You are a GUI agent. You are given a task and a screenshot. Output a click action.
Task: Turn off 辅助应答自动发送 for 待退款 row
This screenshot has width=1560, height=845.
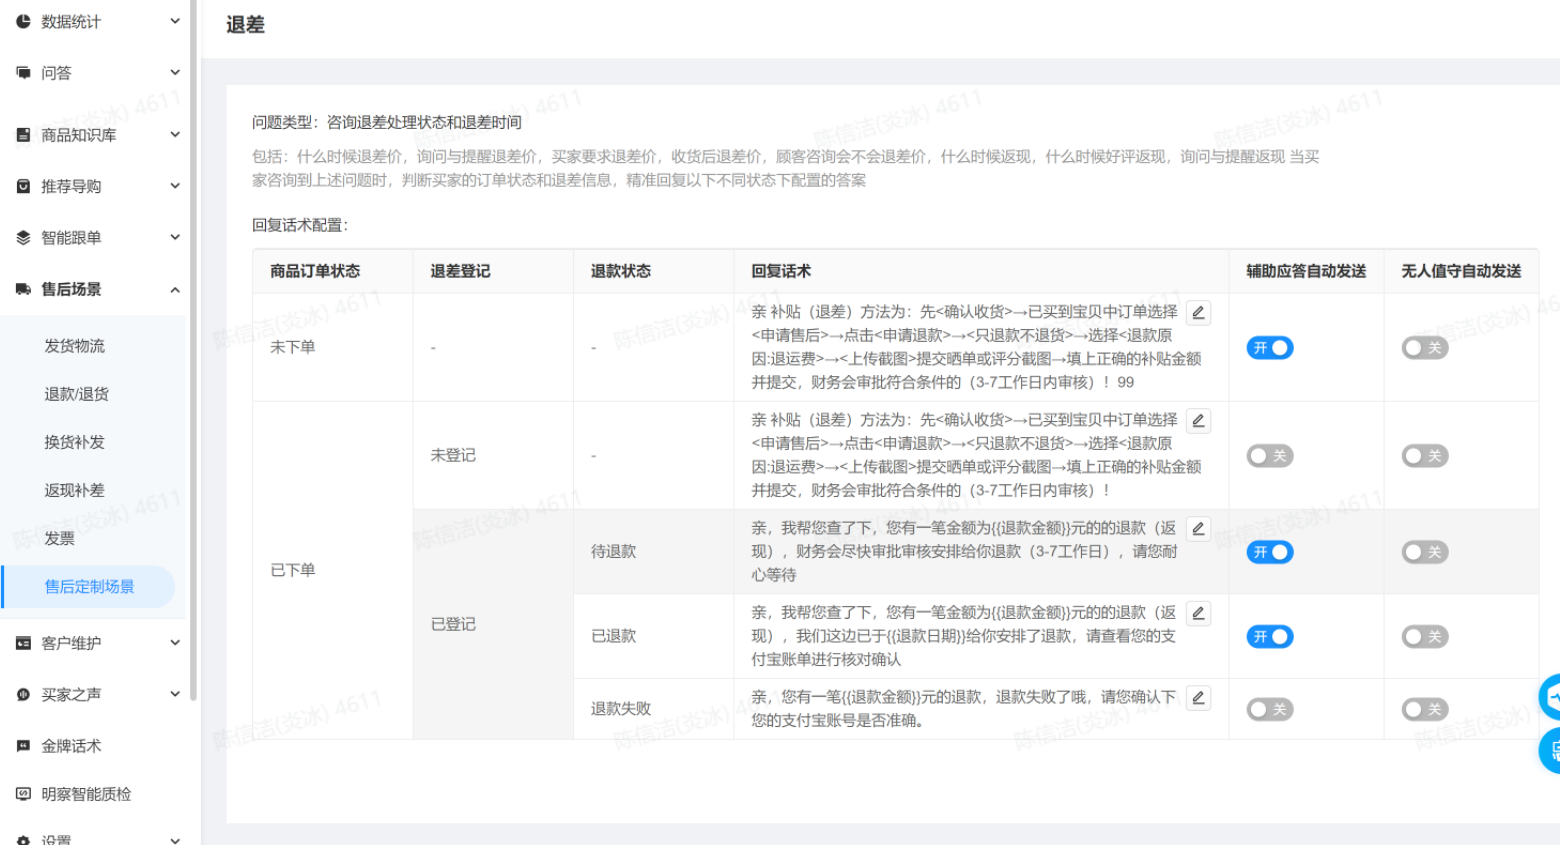[x=1270, y=552]
